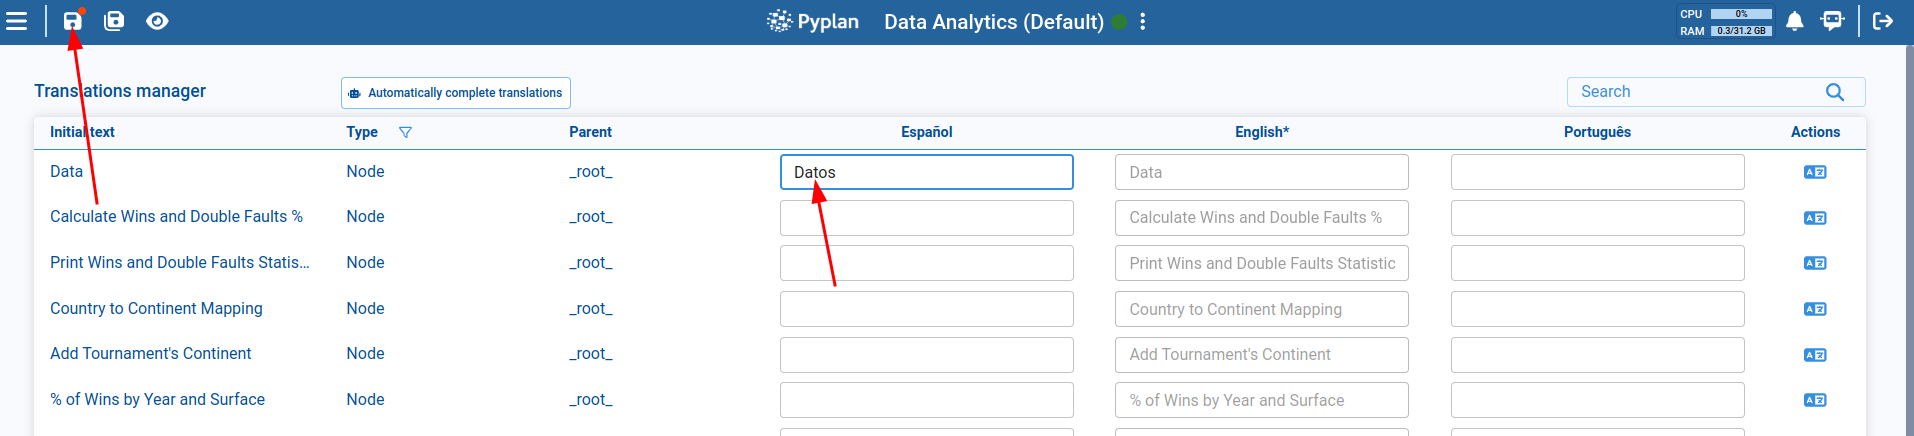Click the Save icon with orange dot

[x=73, y=21]
